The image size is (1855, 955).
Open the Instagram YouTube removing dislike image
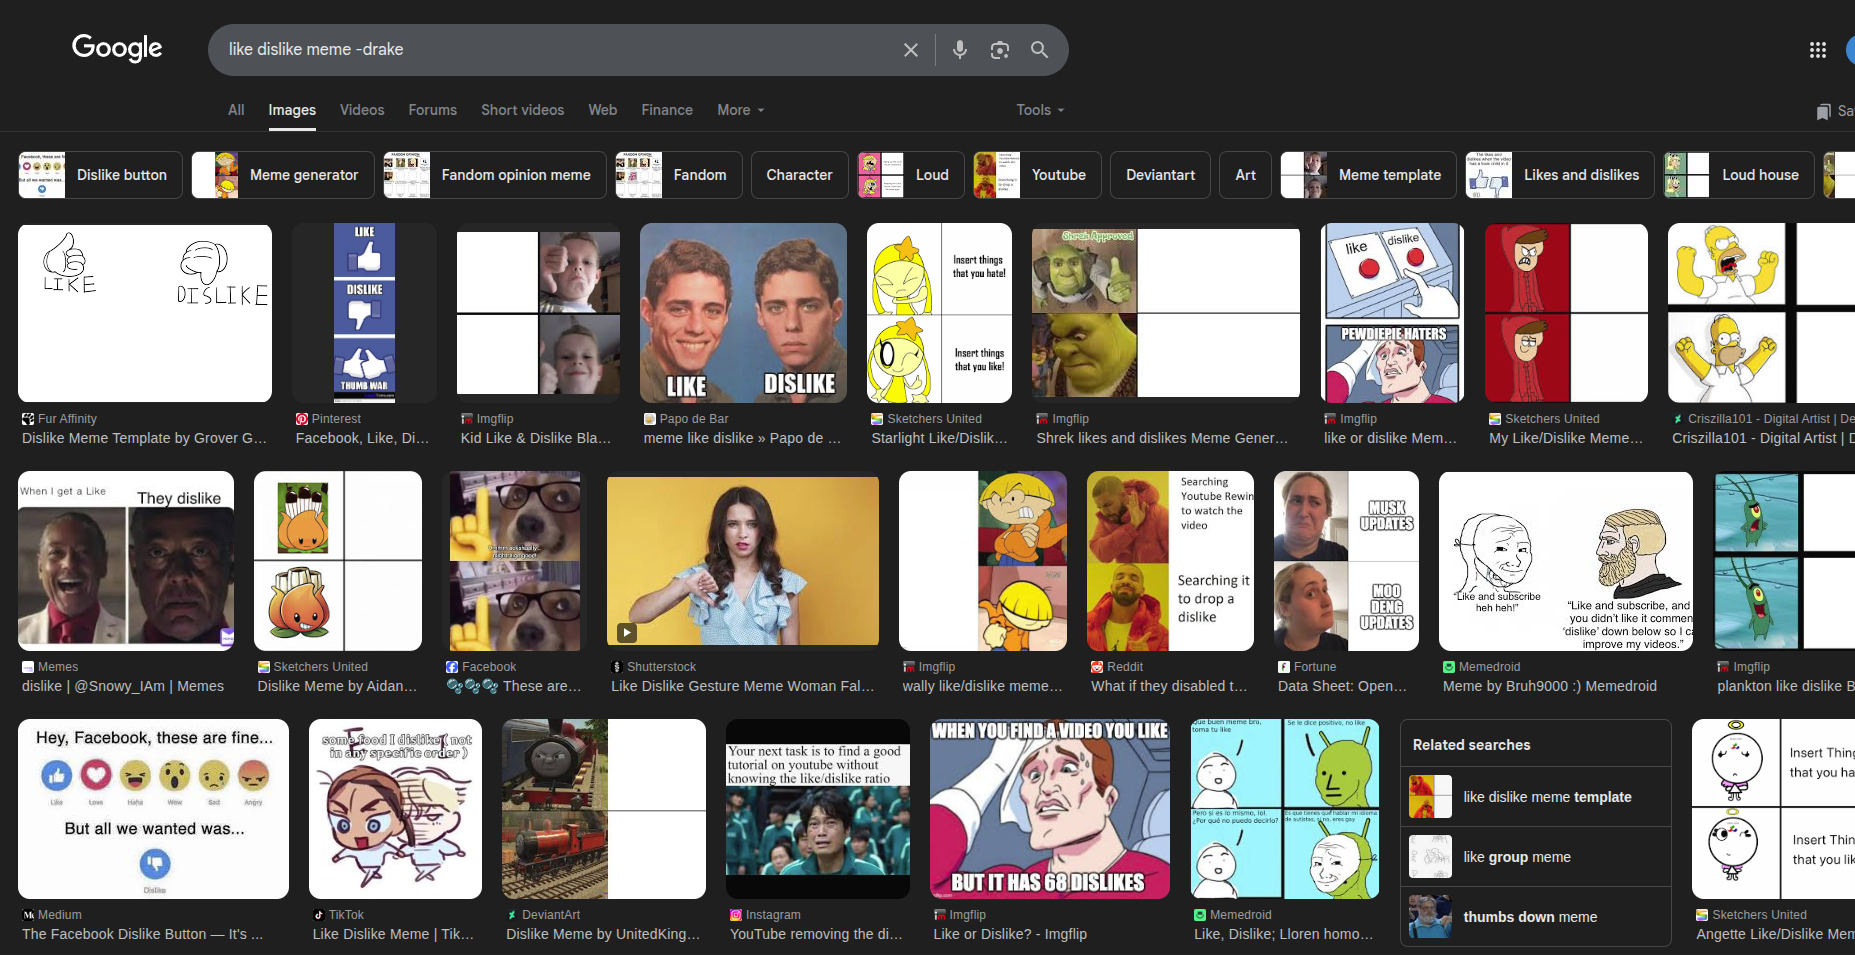pos(818,809)
